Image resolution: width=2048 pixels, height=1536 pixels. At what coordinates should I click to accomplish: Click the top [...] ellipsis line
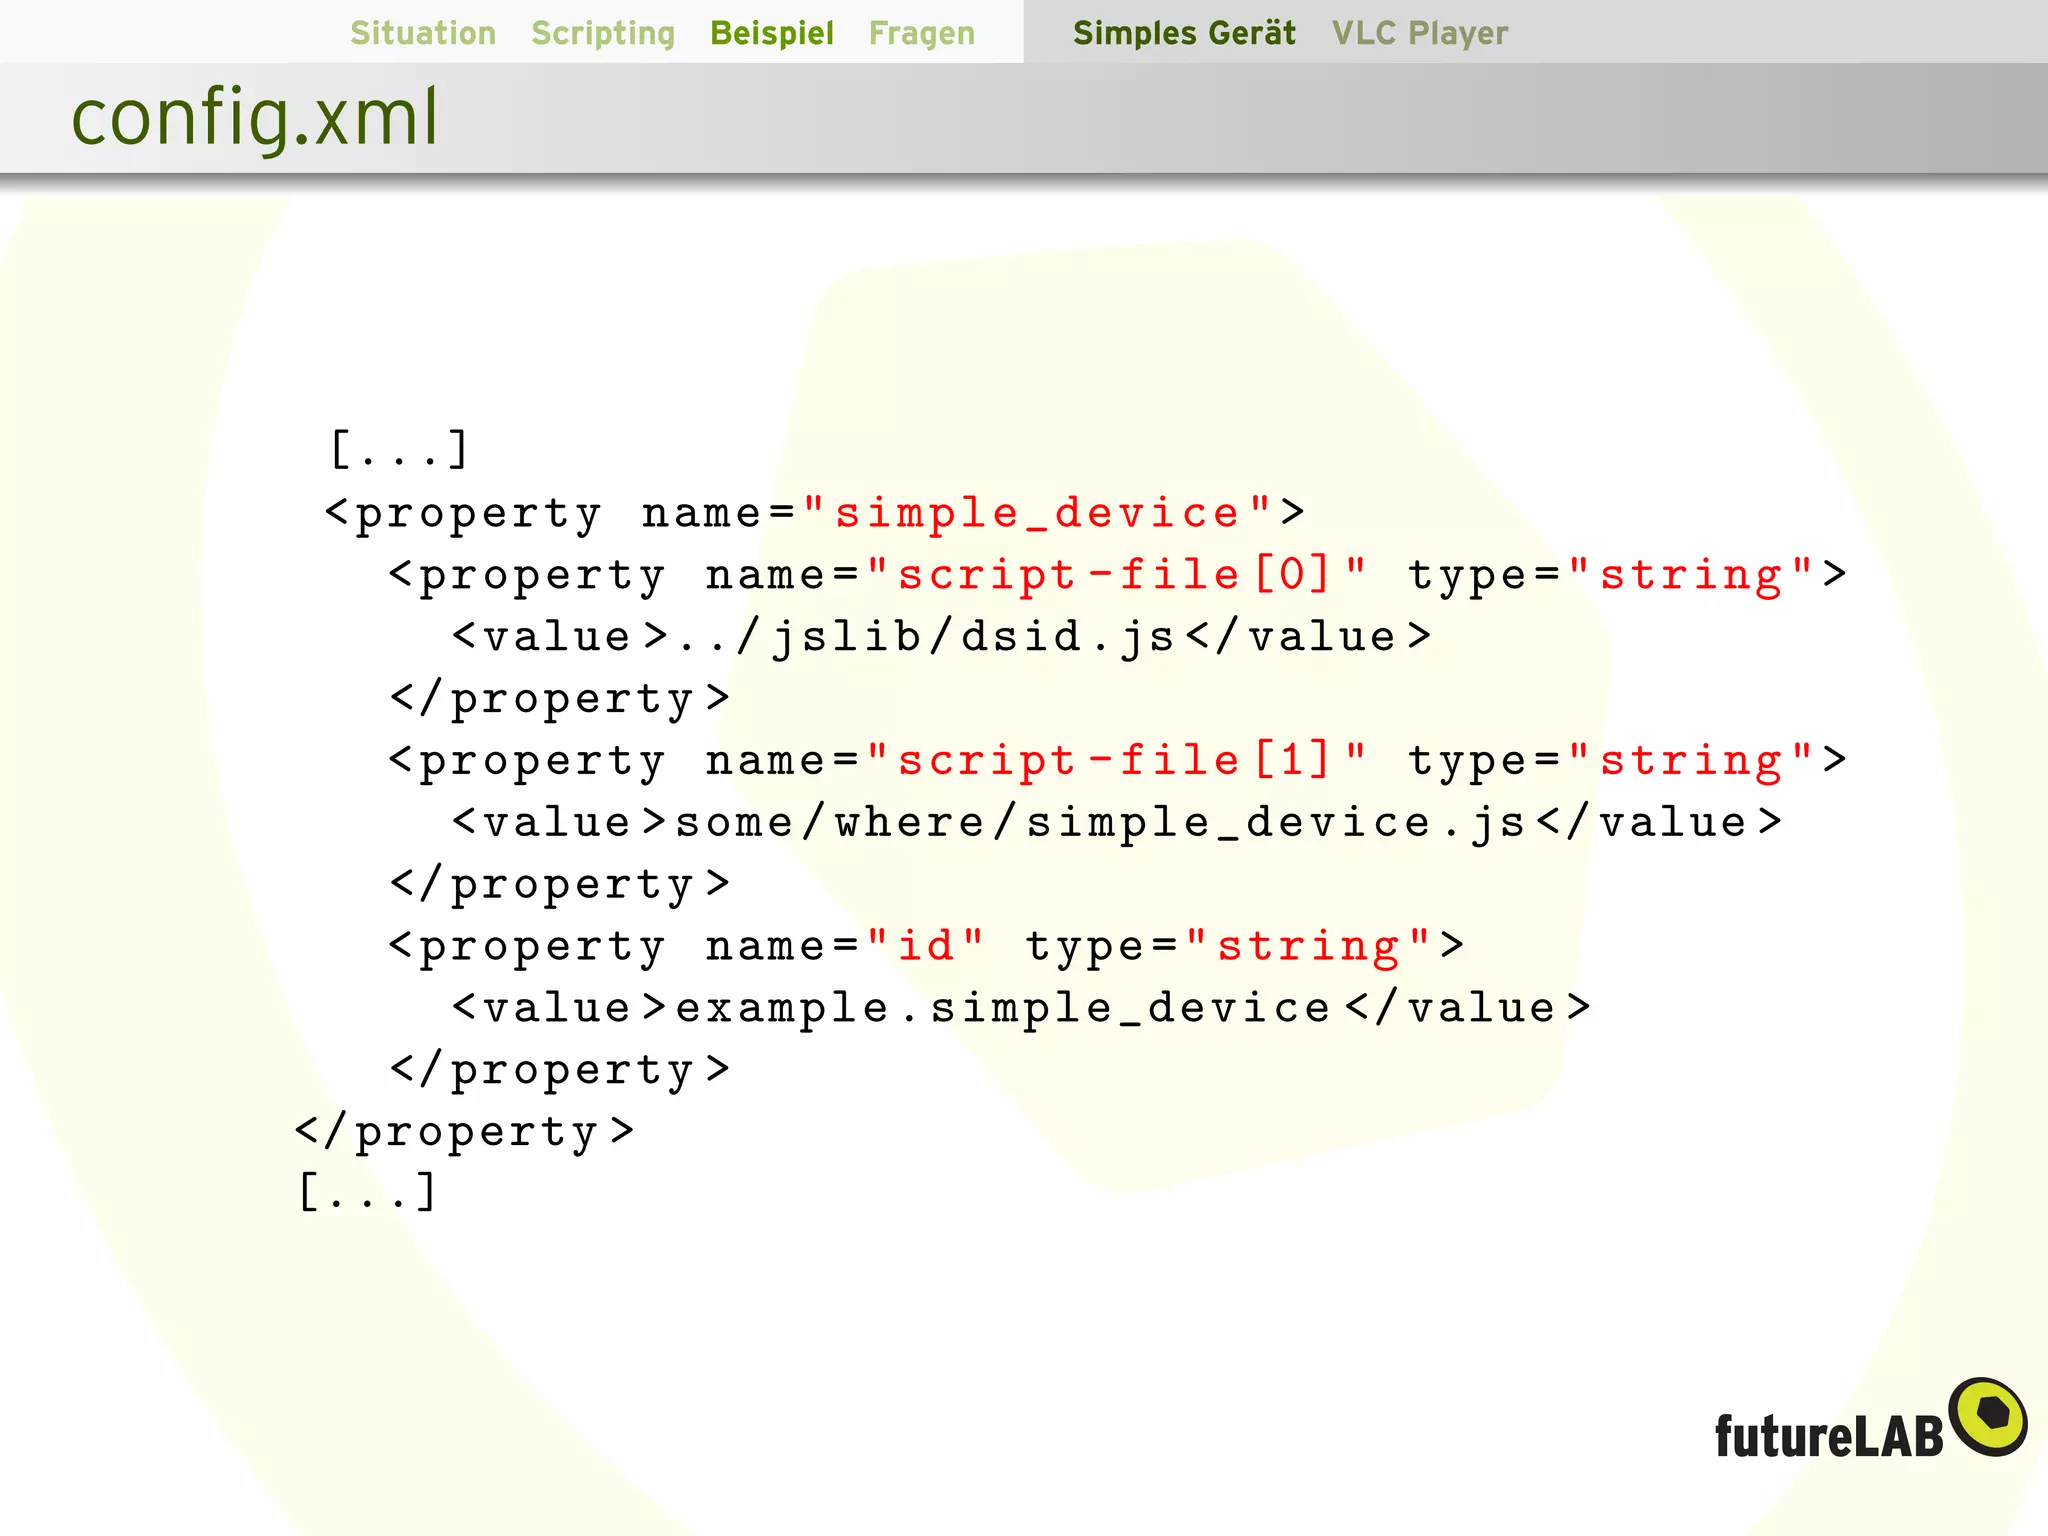point(399,449)
